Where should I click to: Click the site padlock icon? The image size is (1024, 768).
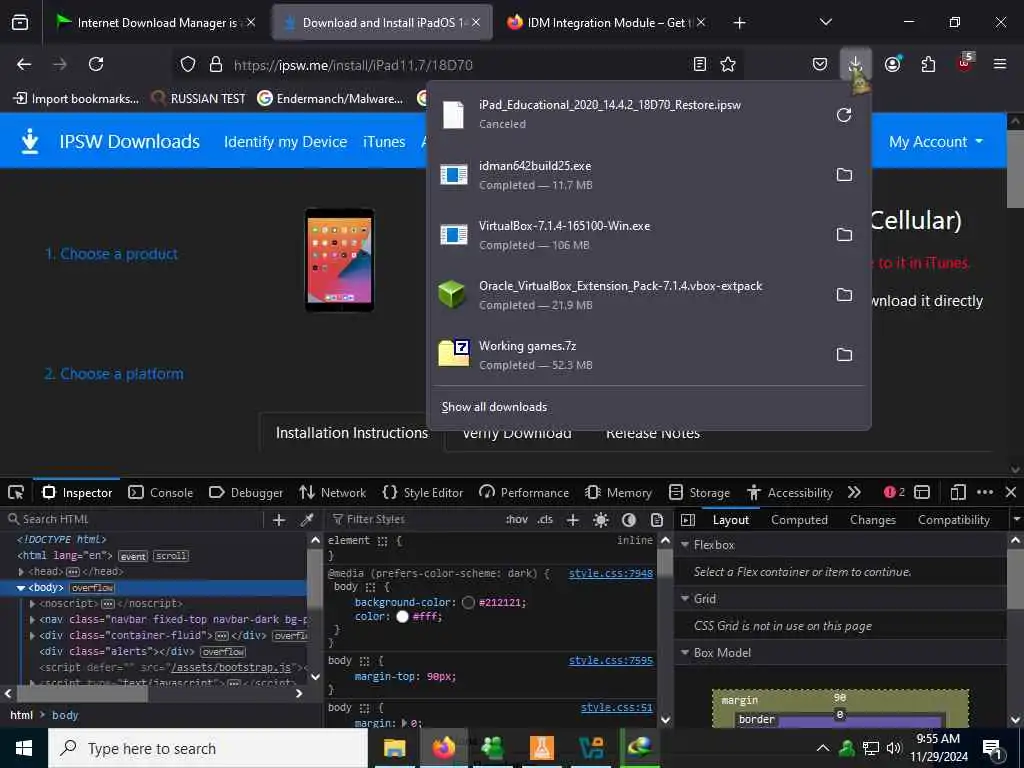point(216,64)
